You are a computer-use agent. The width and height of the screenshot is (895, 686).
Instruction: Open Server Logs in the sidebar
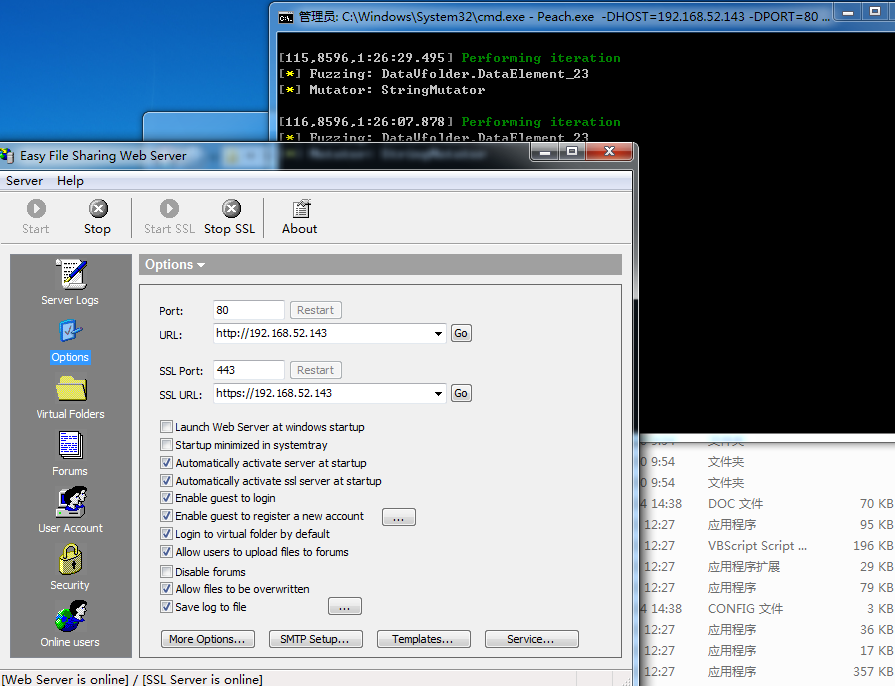tap(70, 282)
